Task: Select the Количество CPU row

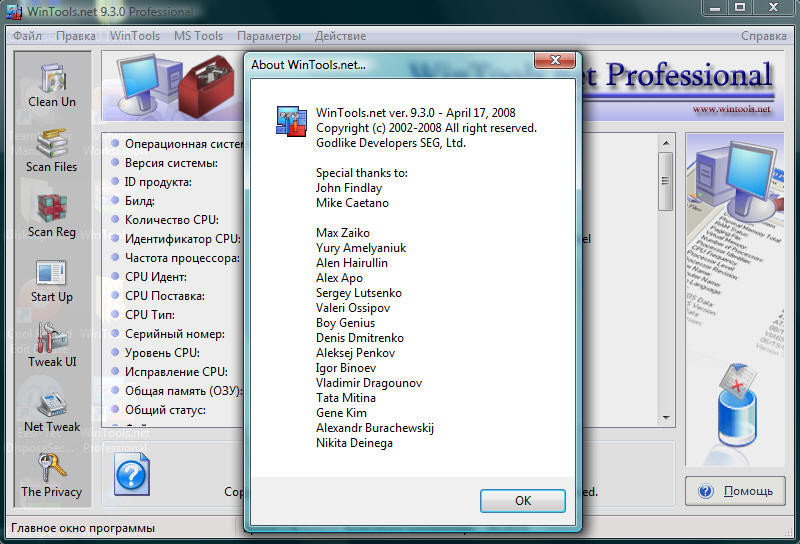Action: (x=165, y=219)
